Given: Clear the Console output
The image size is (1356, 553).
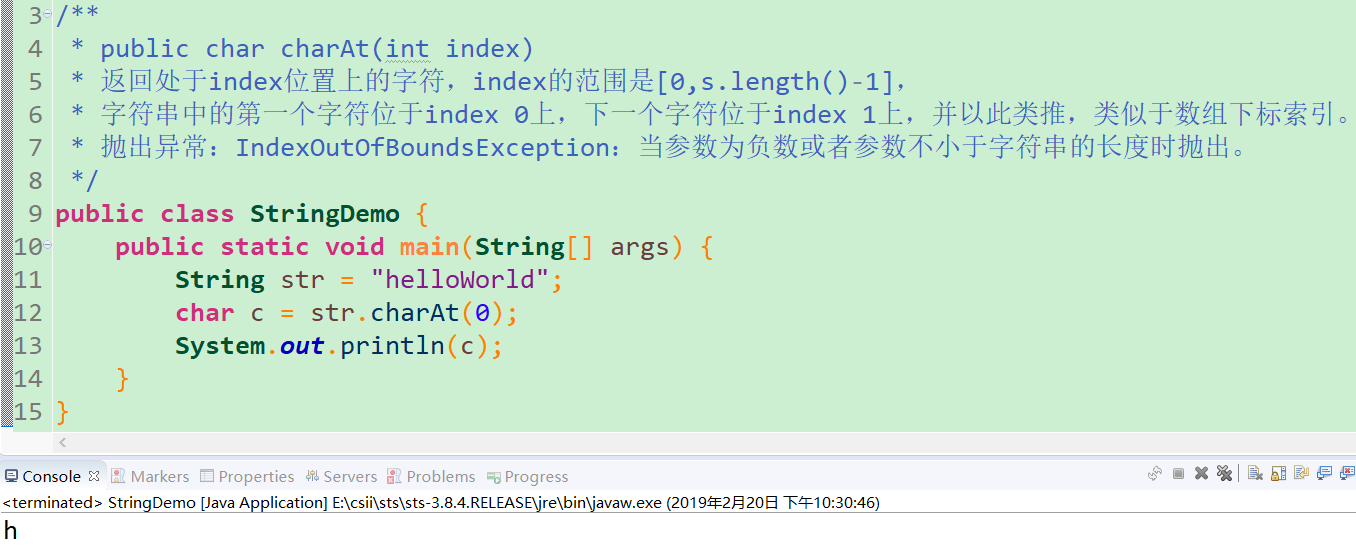Looking at the screenshot, I should coord(1255,473).
